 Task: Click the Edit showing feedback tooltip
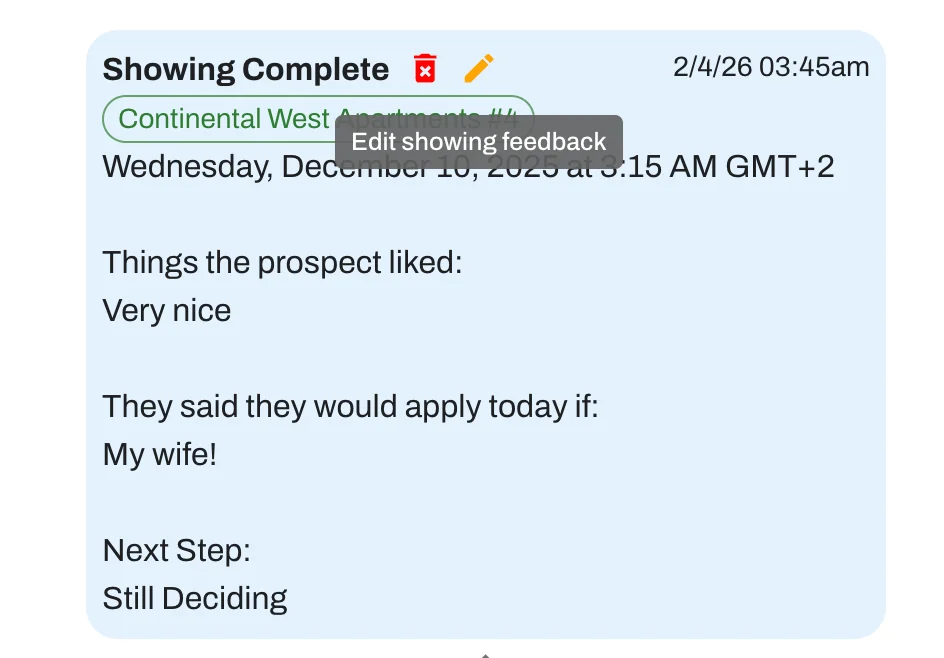pos(478,141)
